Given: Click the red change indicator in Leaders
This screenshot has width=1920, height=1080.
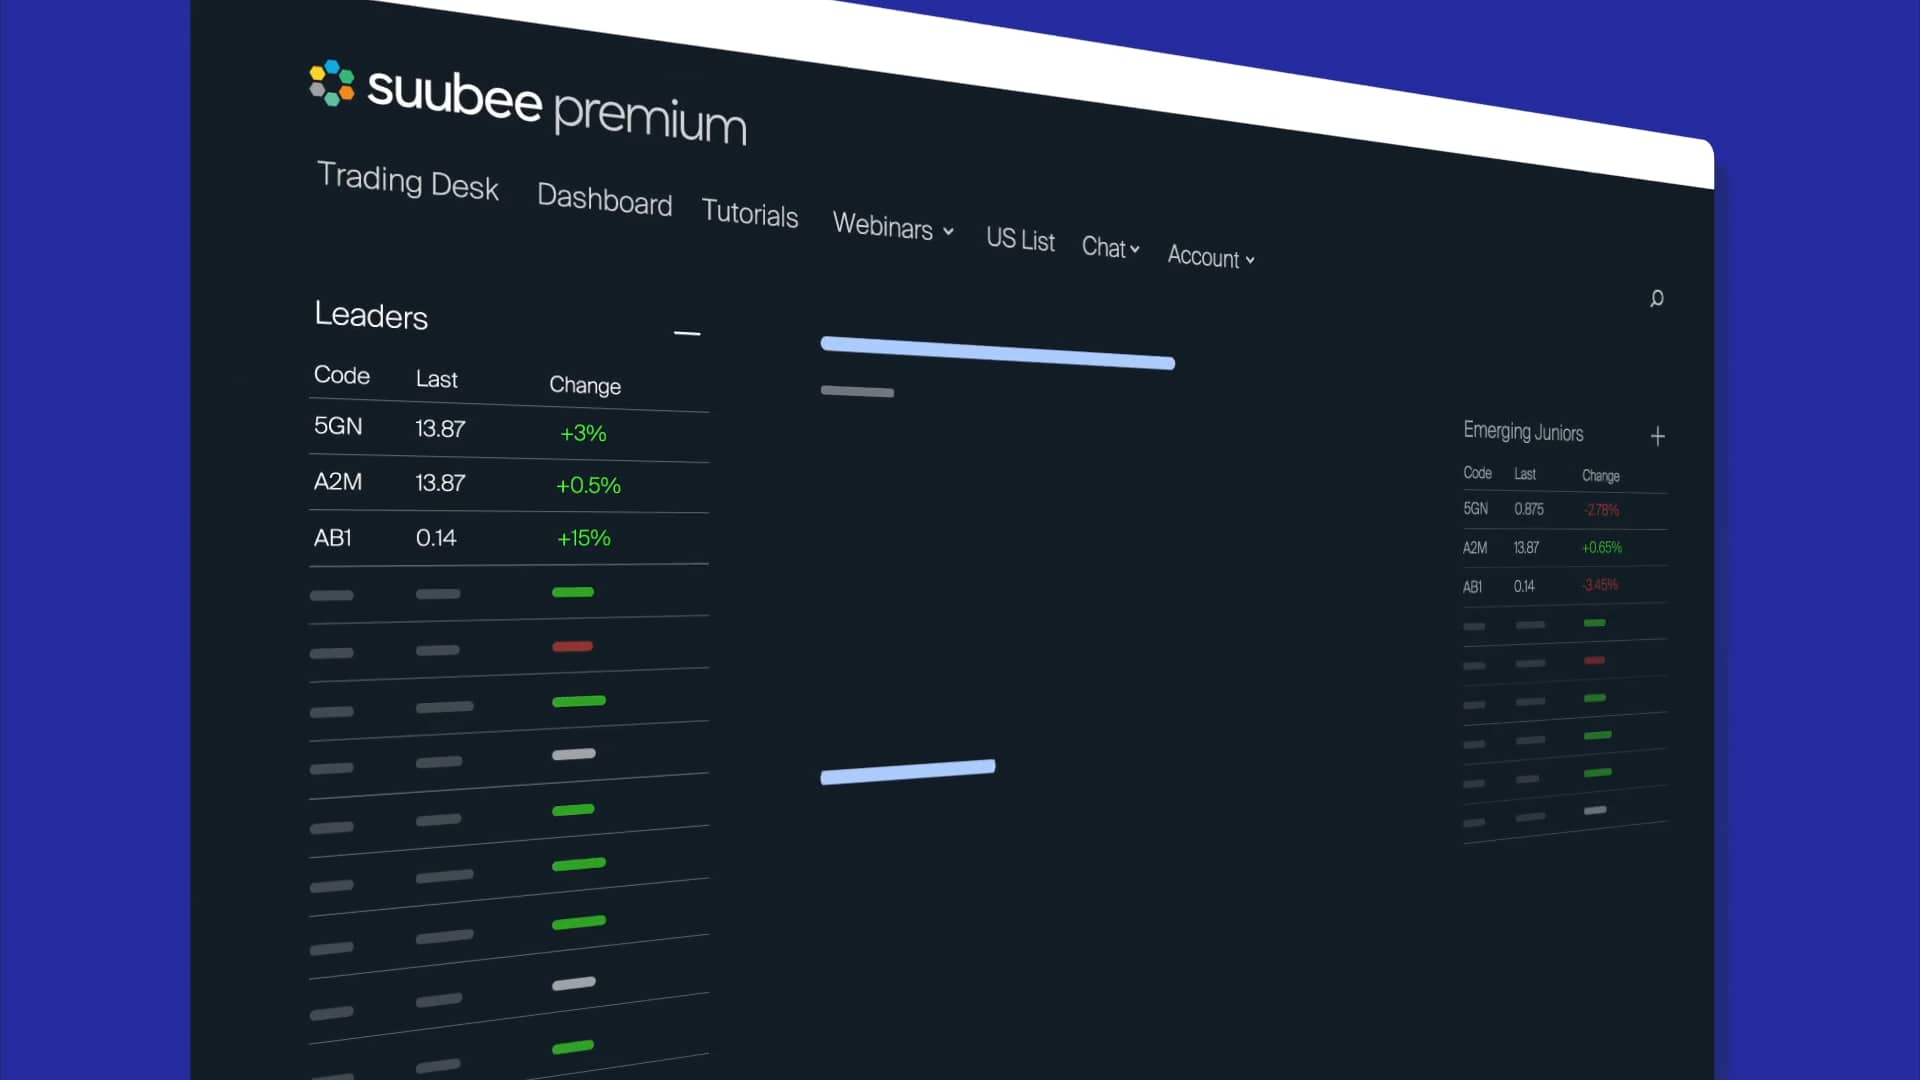Looking at the screenshot, I should coord(572,647).
